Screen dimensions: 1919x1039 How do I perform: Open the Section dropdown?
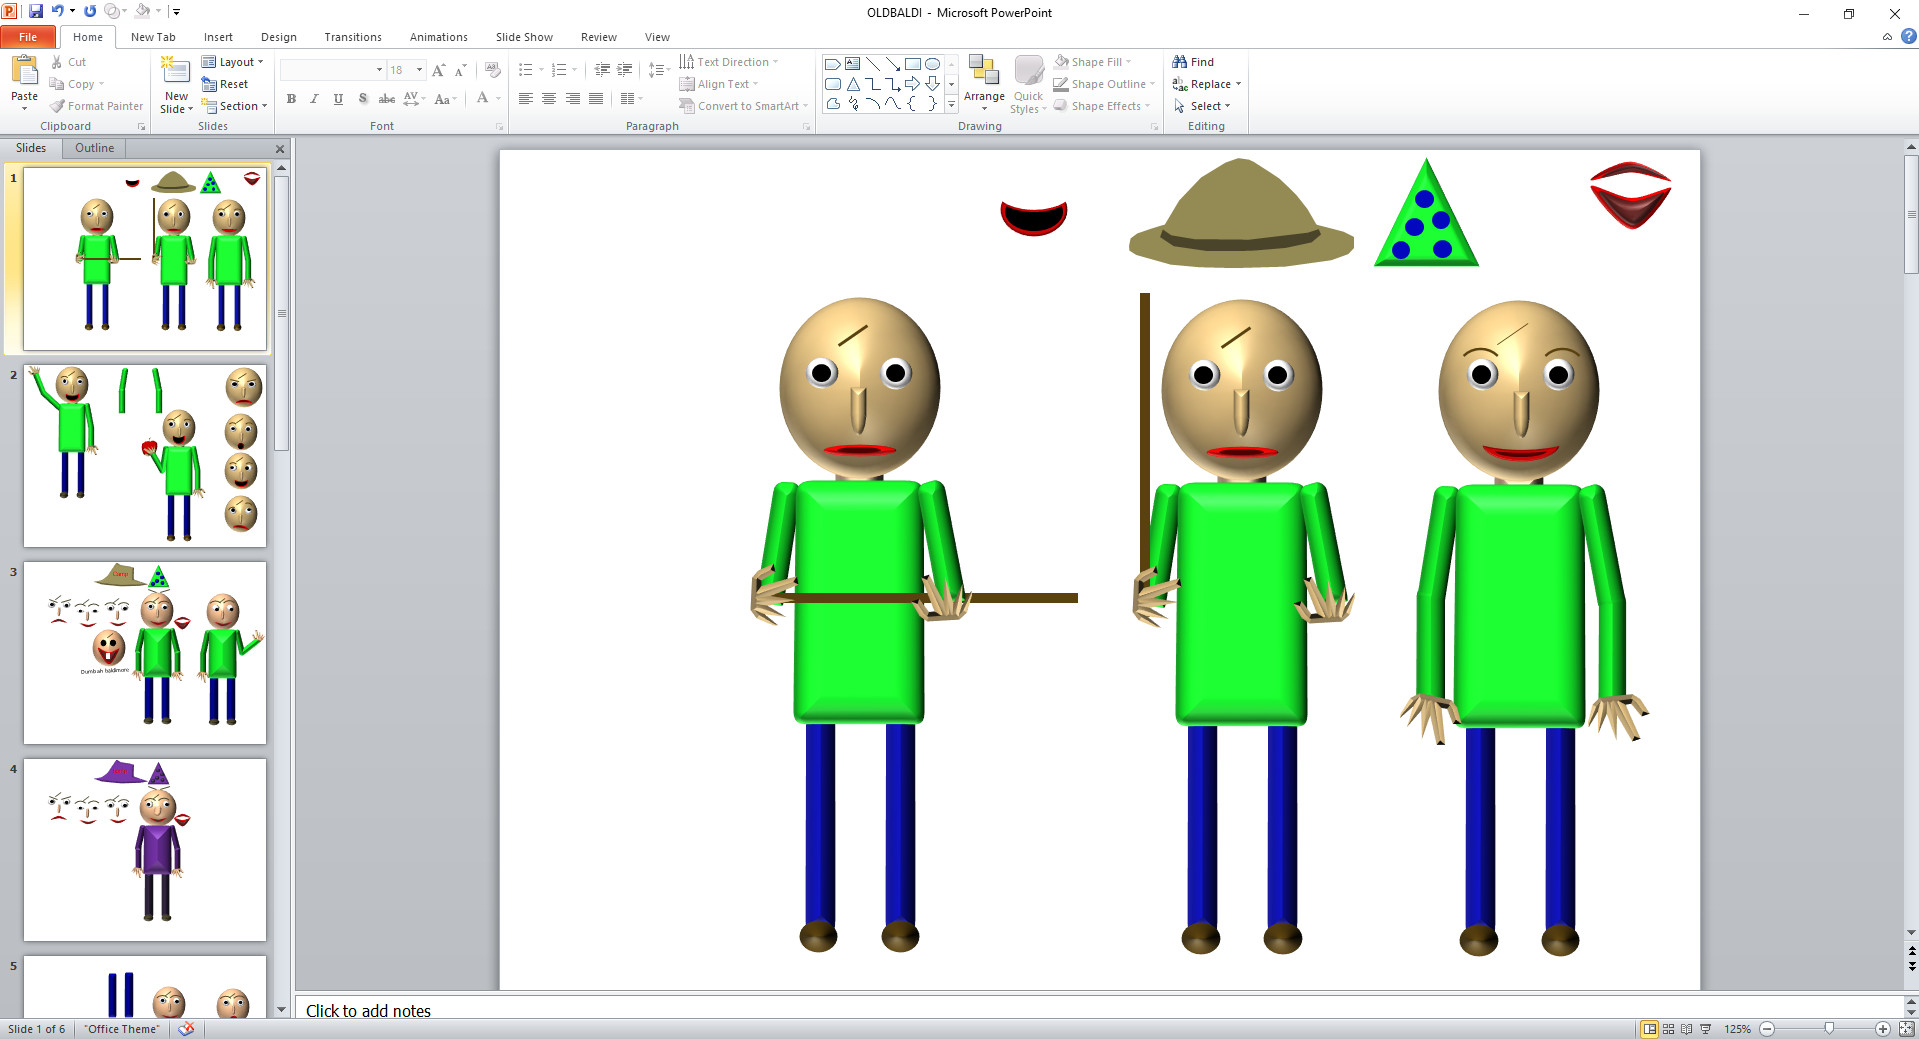tap(235, 106)
